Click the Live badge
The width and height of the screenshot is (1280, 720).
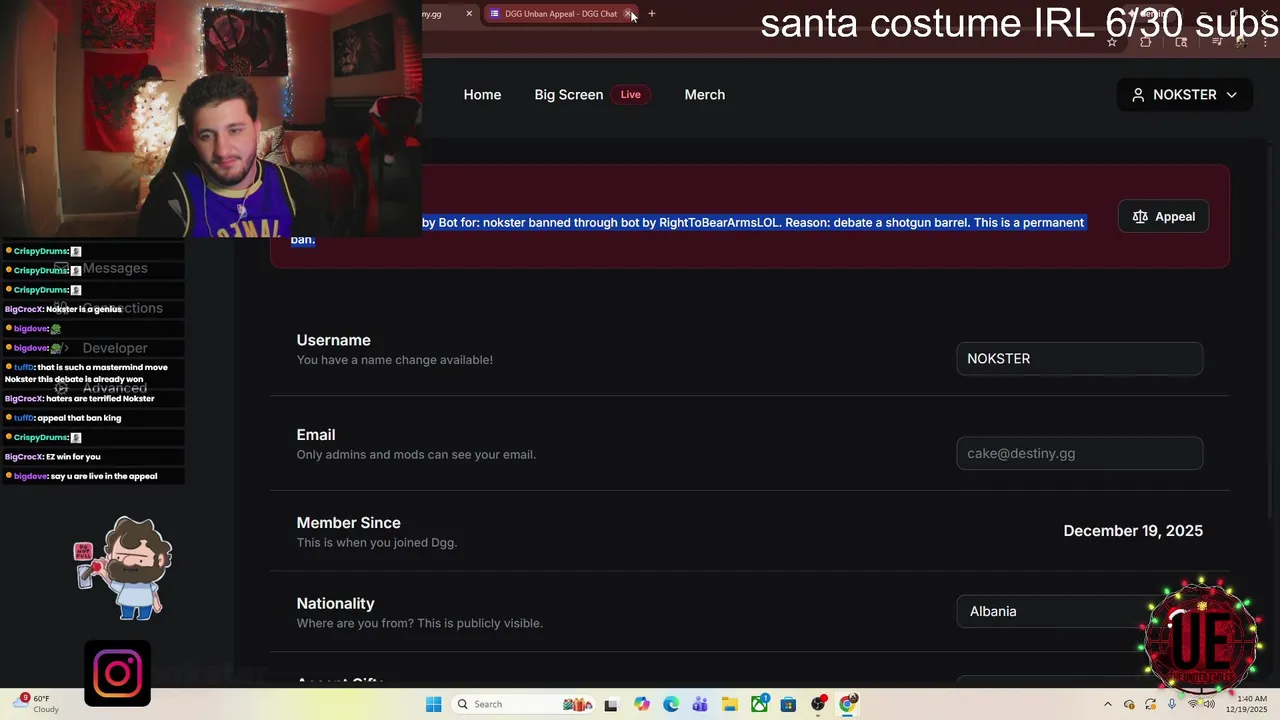(x=630, y=95)
